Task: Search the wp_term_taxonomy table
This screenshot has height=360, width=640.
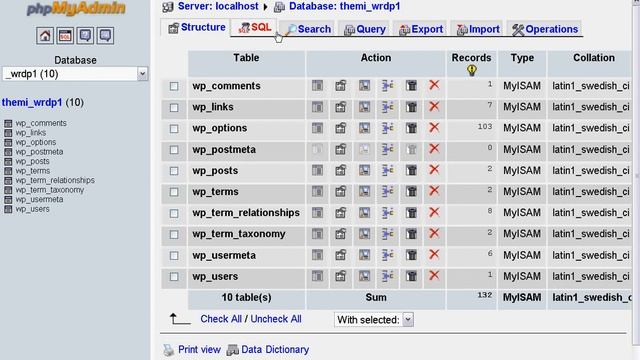Action: click(x=364, y=234)
